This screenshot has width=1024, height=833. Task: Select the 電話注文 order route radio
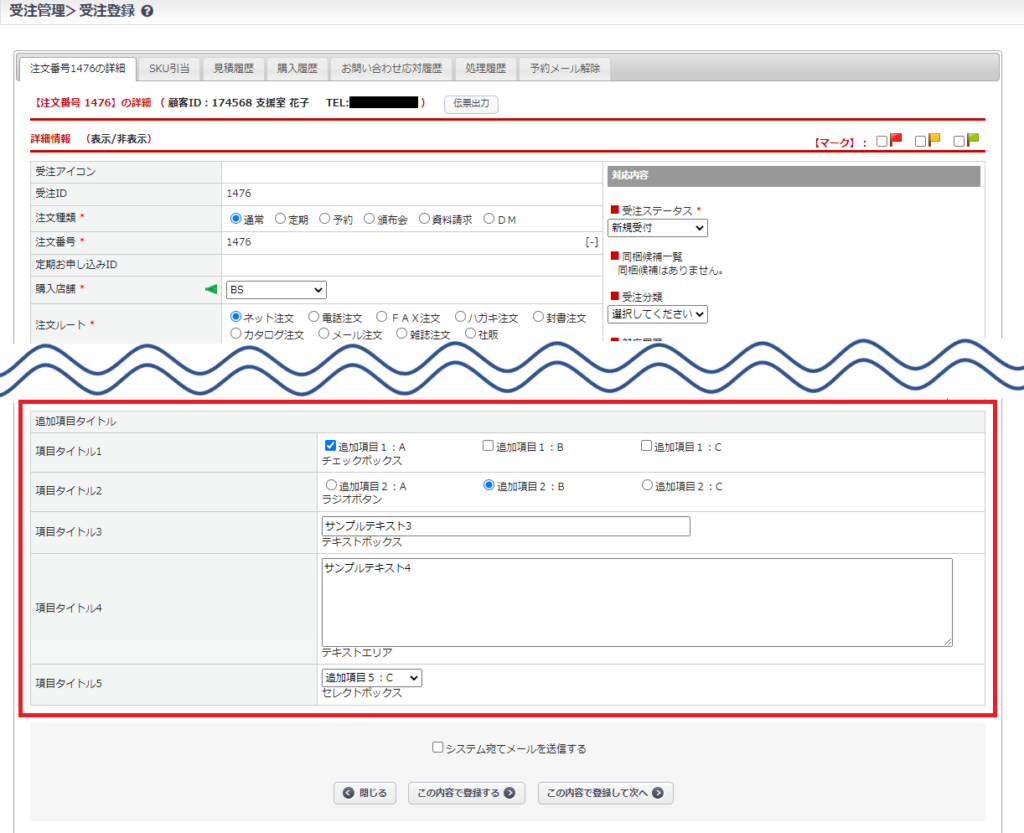(314, 317)
